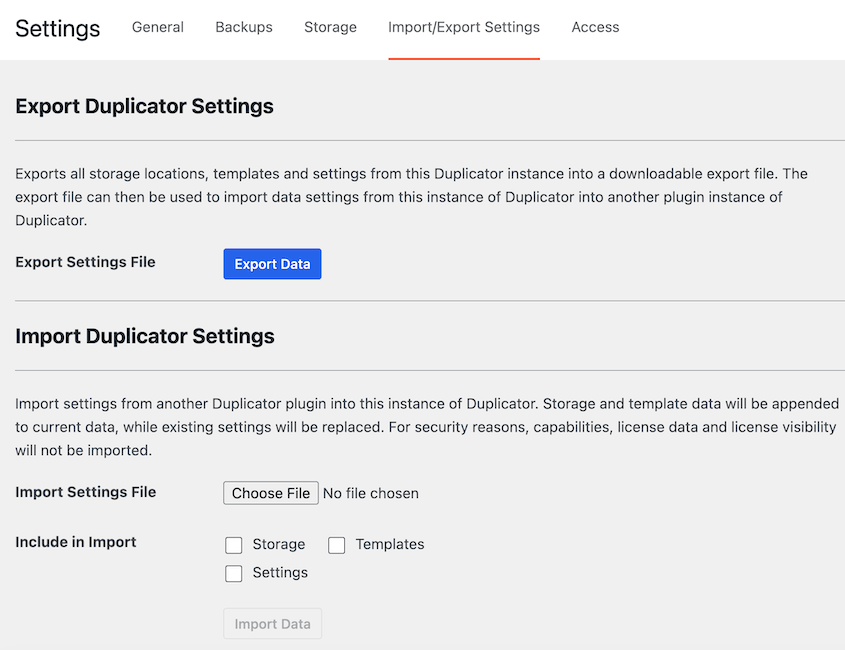845x650 pixels.
Task: Open the General settings tab
Action: click(x=158, y=27)
